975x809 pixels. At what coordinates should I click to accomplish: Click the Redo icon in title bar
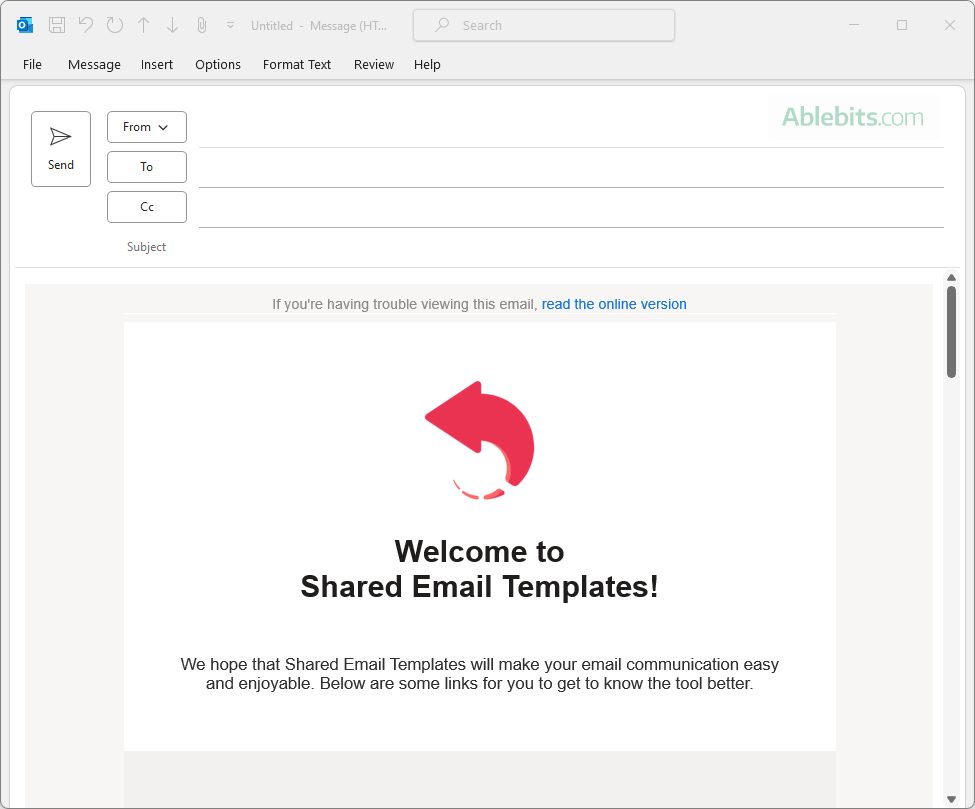click(115, 25)
